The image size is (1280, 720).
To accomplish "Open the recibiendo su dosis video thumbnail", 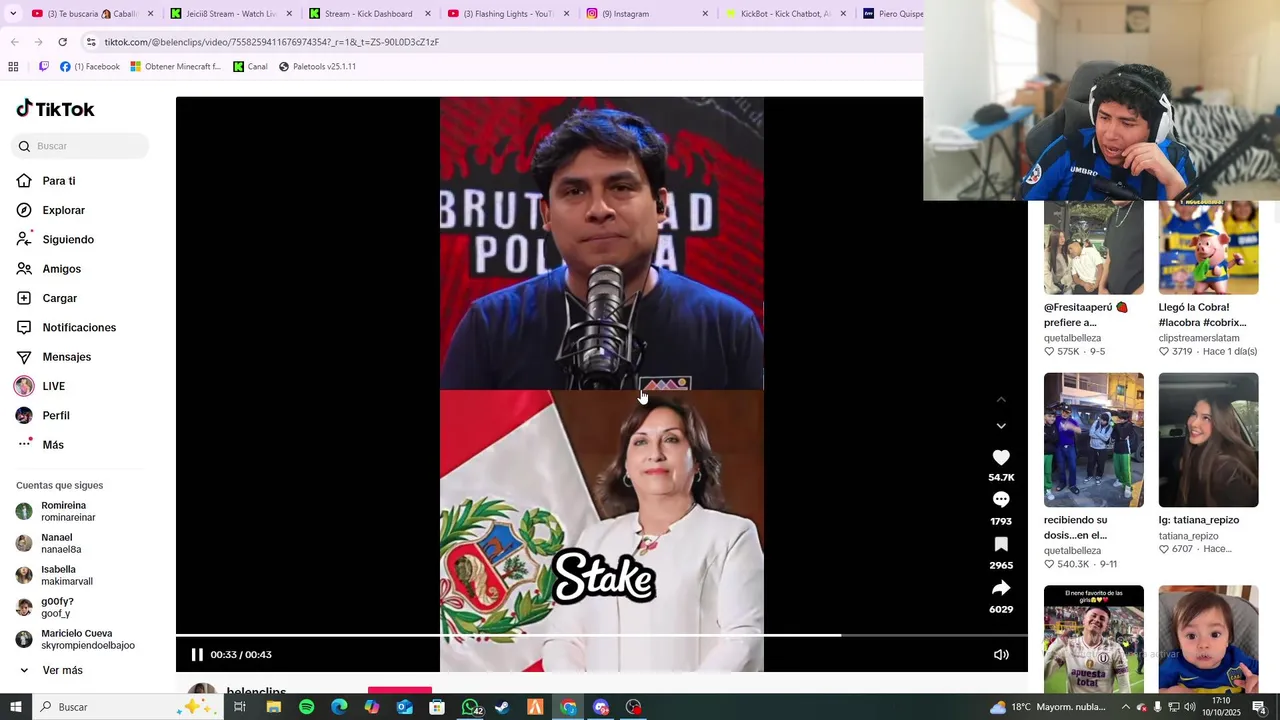I will coord(1094,440).
